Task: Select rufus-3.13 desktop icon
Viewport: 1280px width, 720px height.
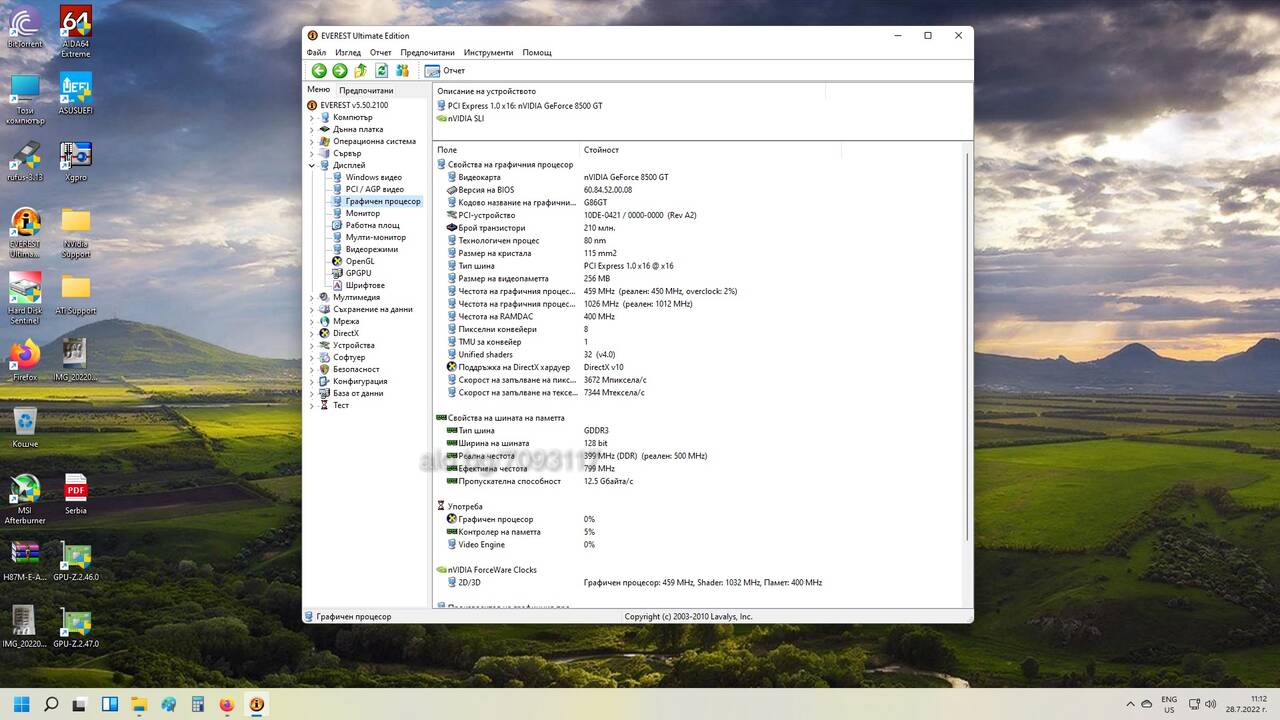Action: click(25, 160)
